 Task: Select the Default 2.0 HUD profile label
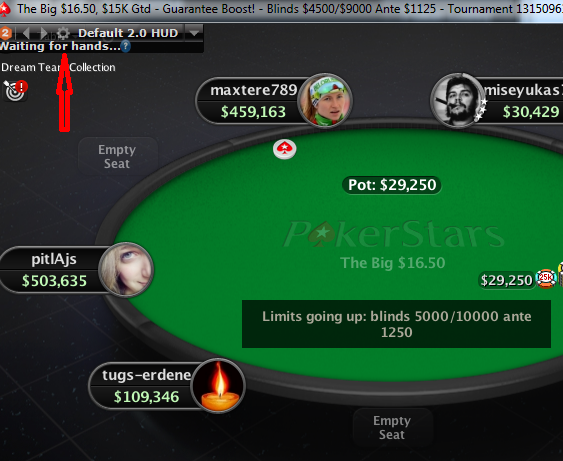click(x=128, y=33)
